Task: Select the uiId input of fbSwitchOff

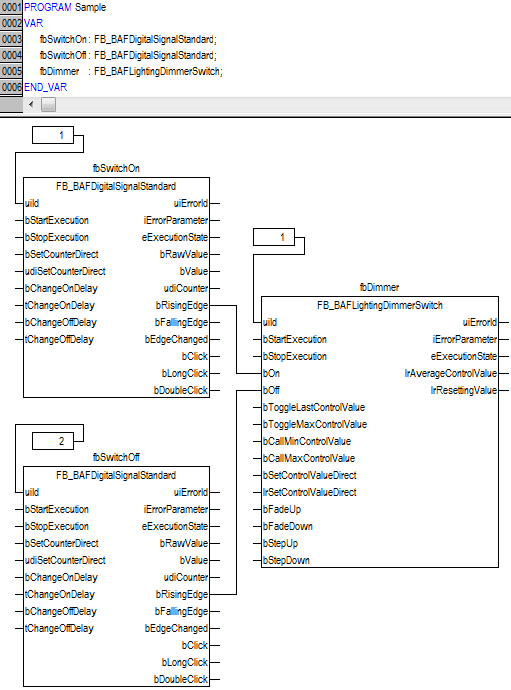Action: [x=32, y=492]
